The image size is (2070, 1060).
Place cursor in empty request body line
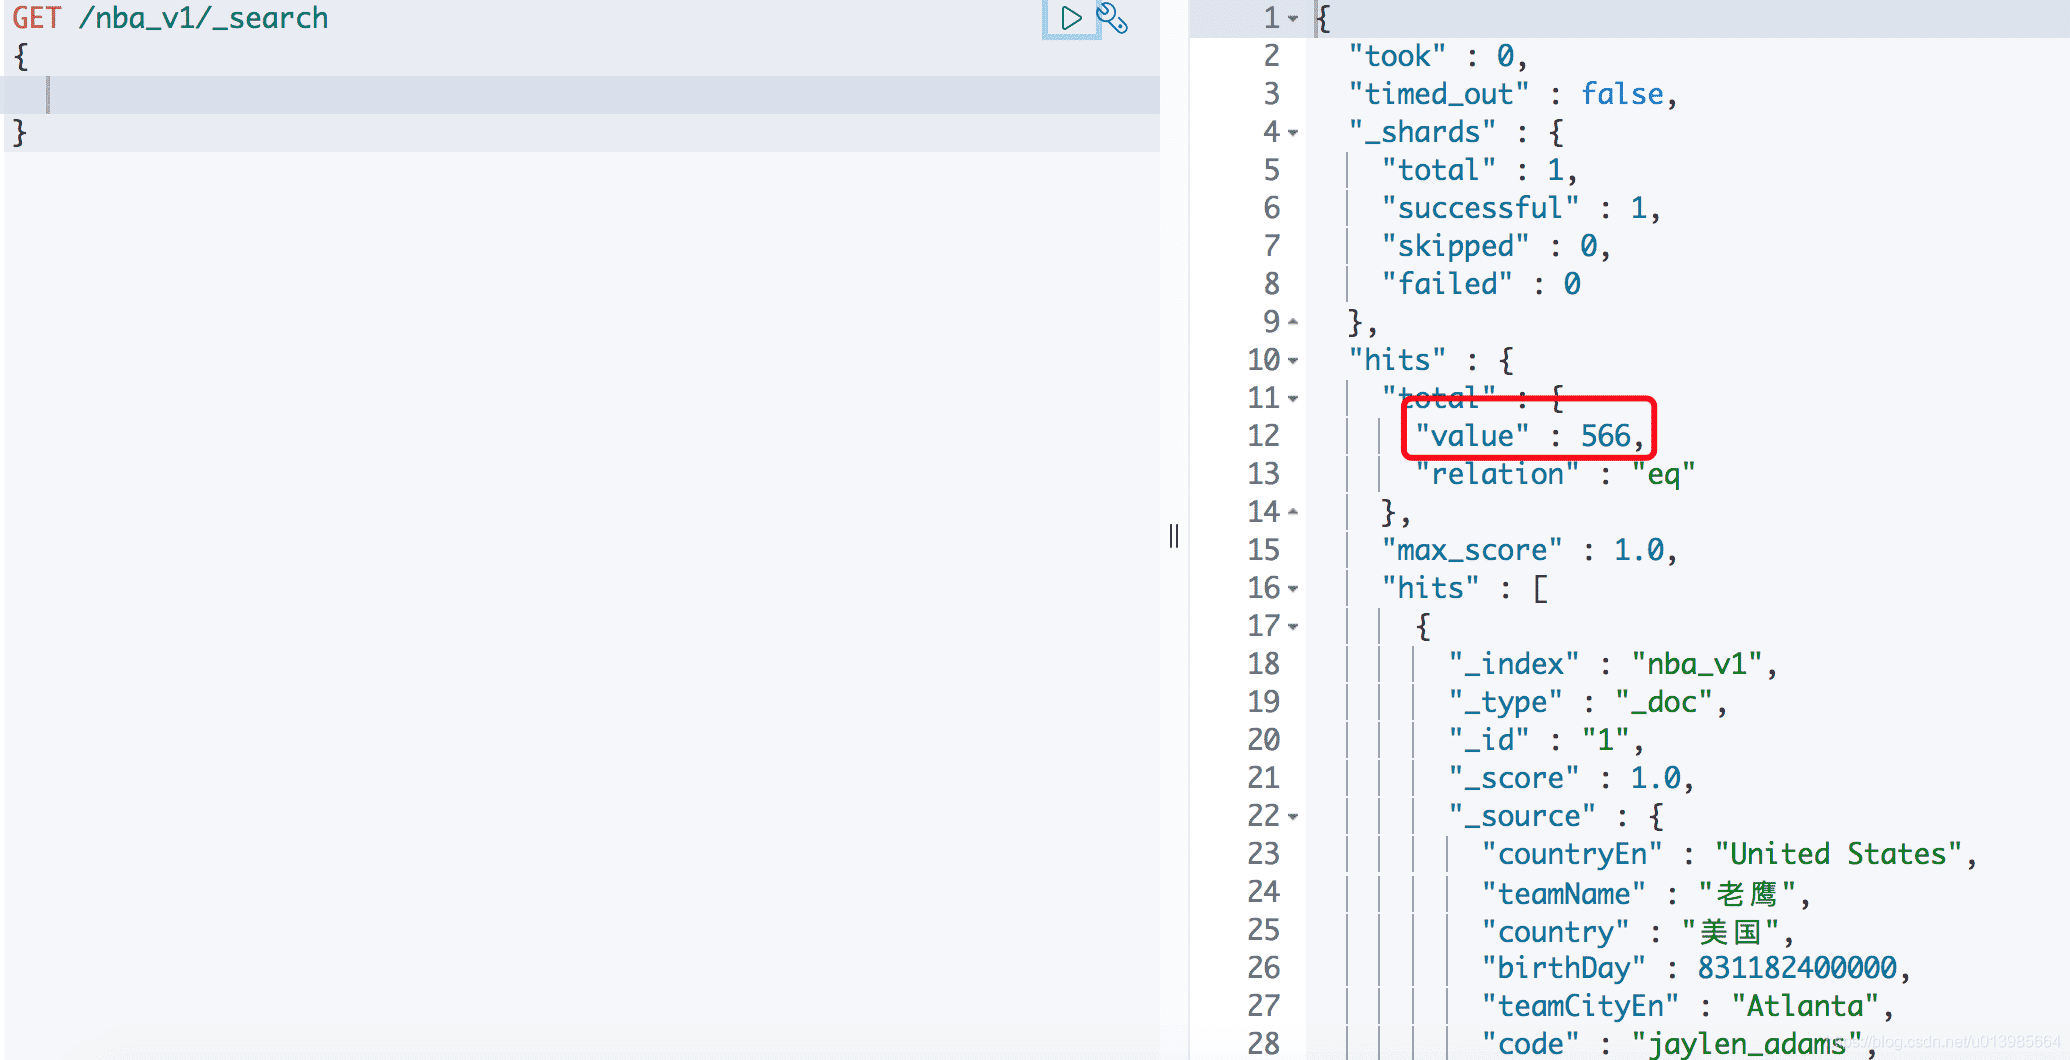582,95
